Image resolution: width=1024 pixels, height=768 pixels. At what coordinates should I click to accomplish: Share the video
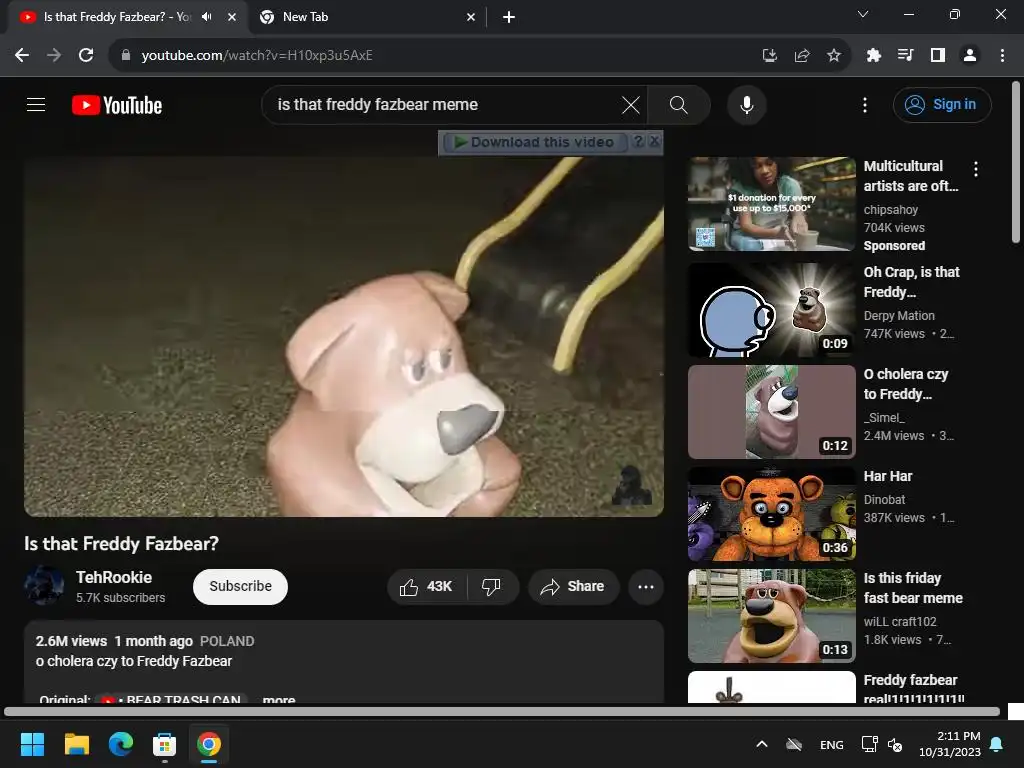573,586
